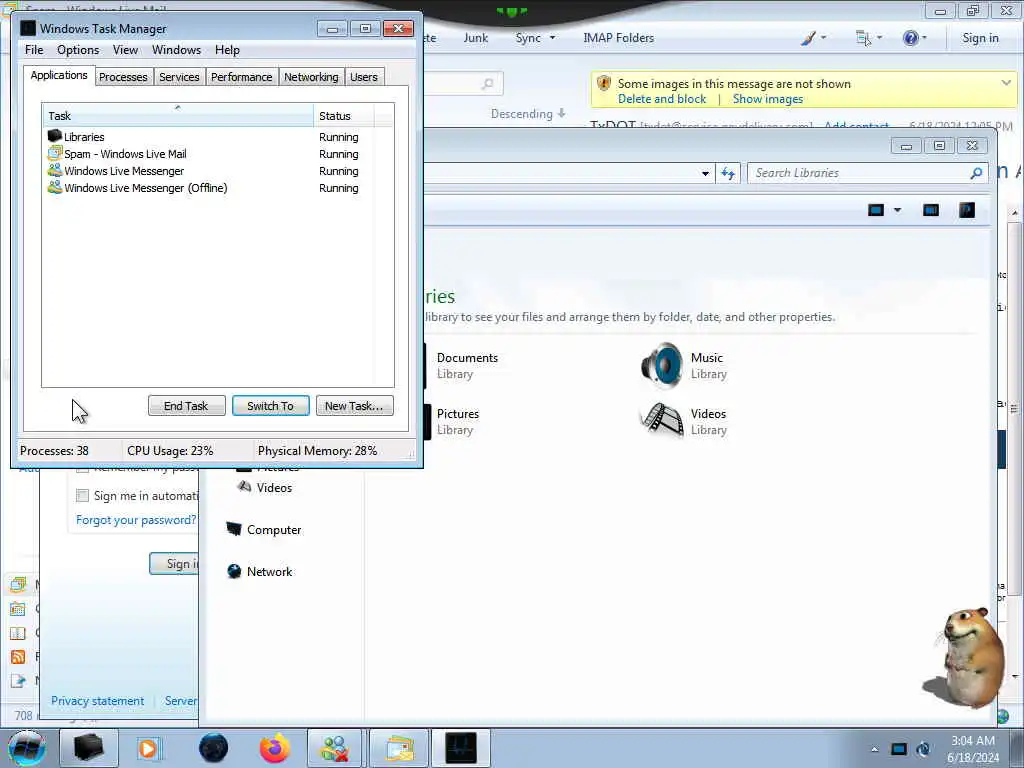
Task: Click the menus list icon in Live Mail toolbar
Action: click(x=863, y=38)
